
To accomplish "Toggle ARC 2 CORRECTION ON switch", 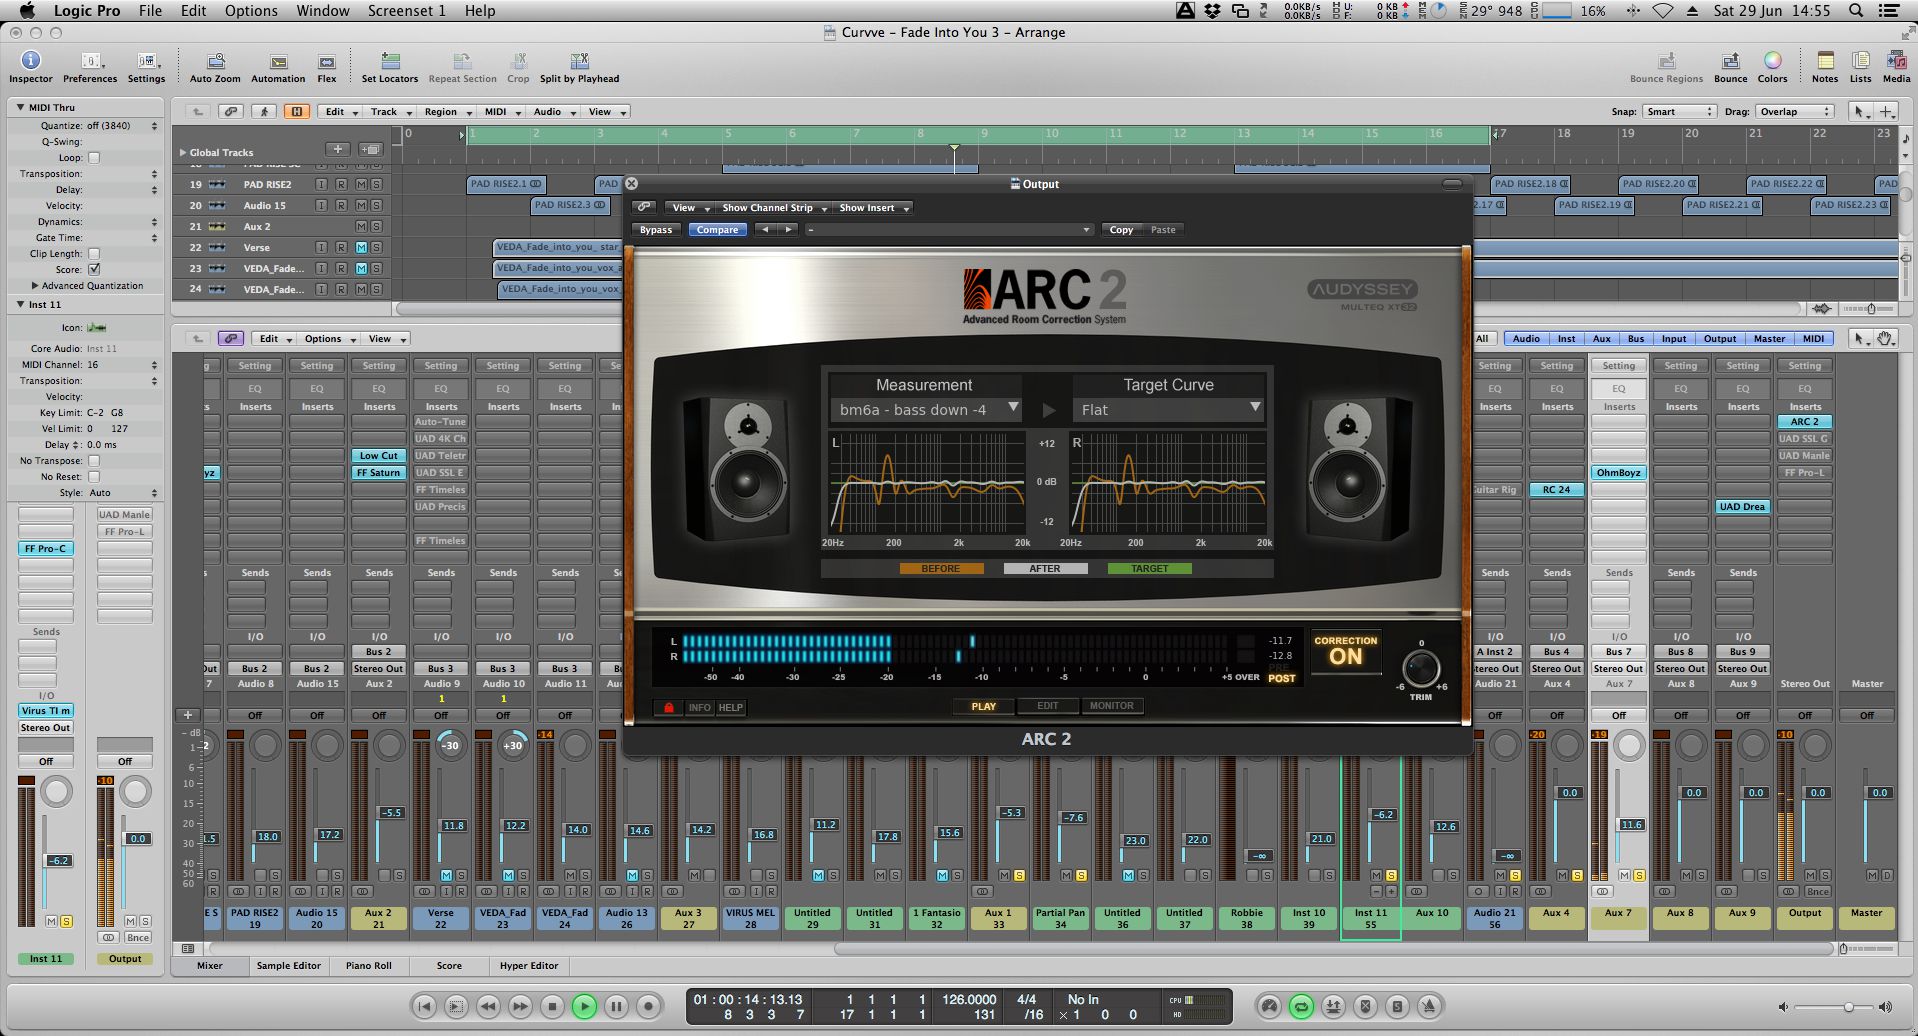I will tap(1345, 651).
